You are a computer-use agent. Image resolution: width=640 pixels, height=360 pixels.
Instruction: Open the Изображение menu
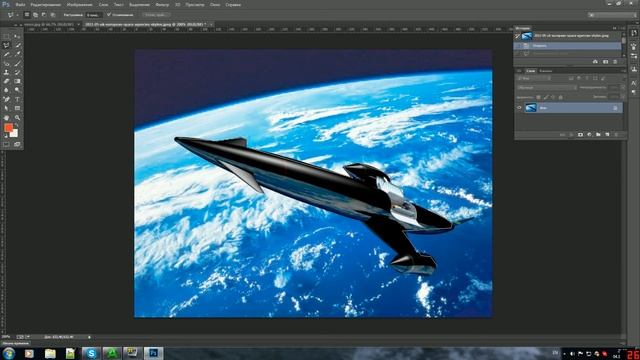coord(80,5)
